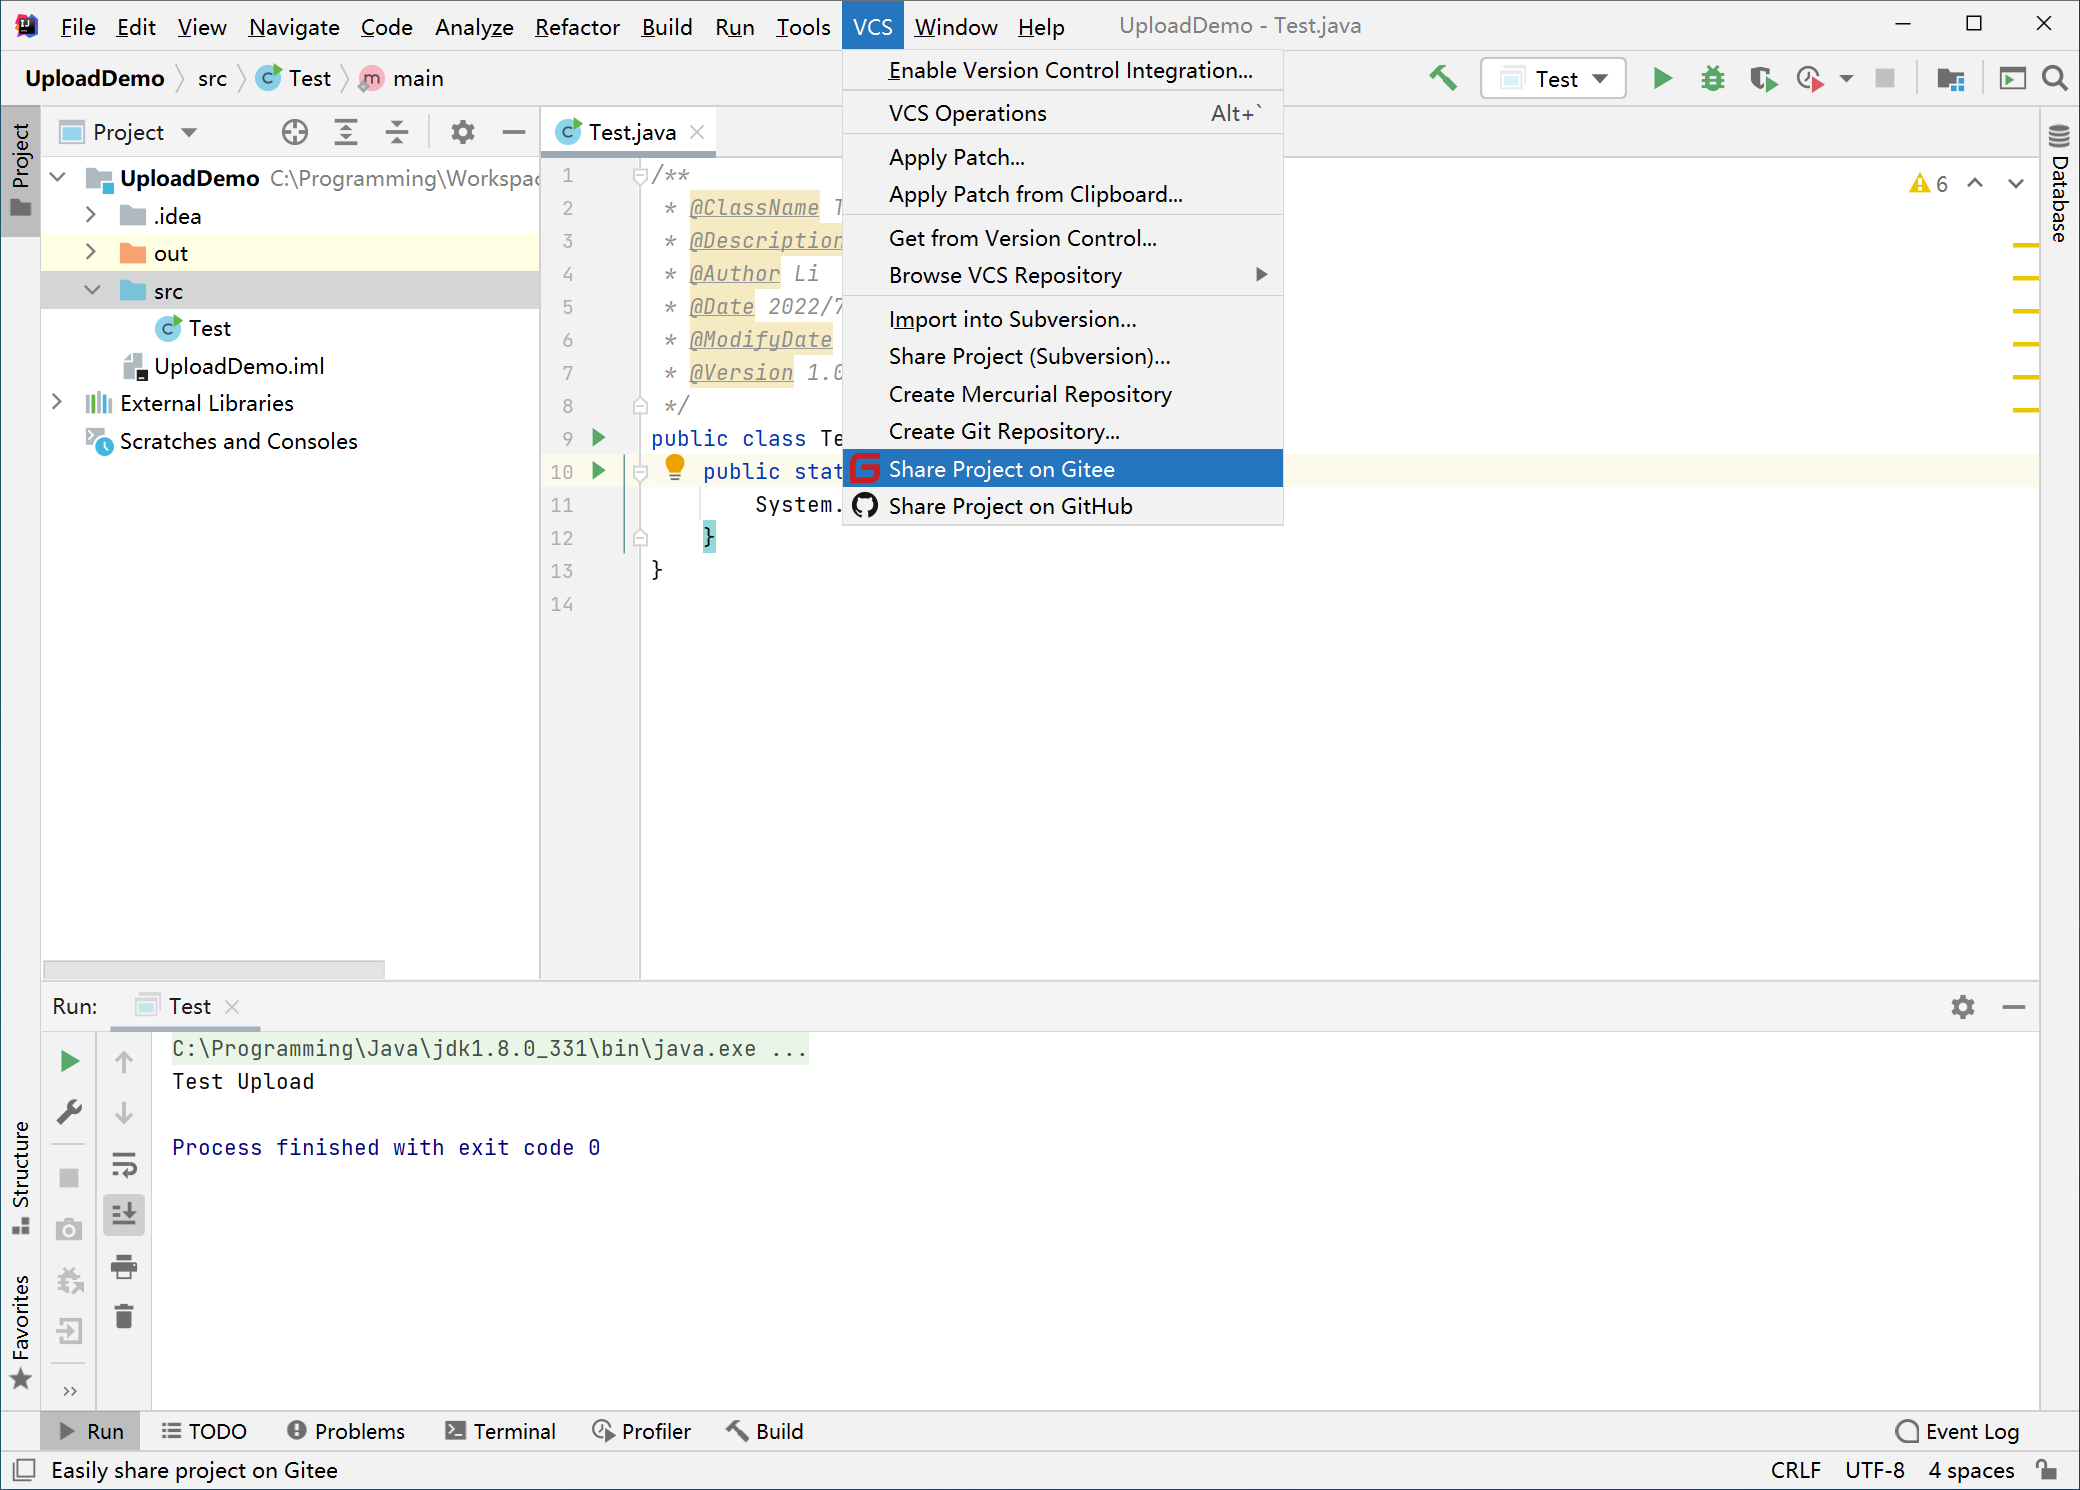Screen dimensions: 2080x1490
Task: Select Share Project on GitHub
Action: (x=1062, y=506)
